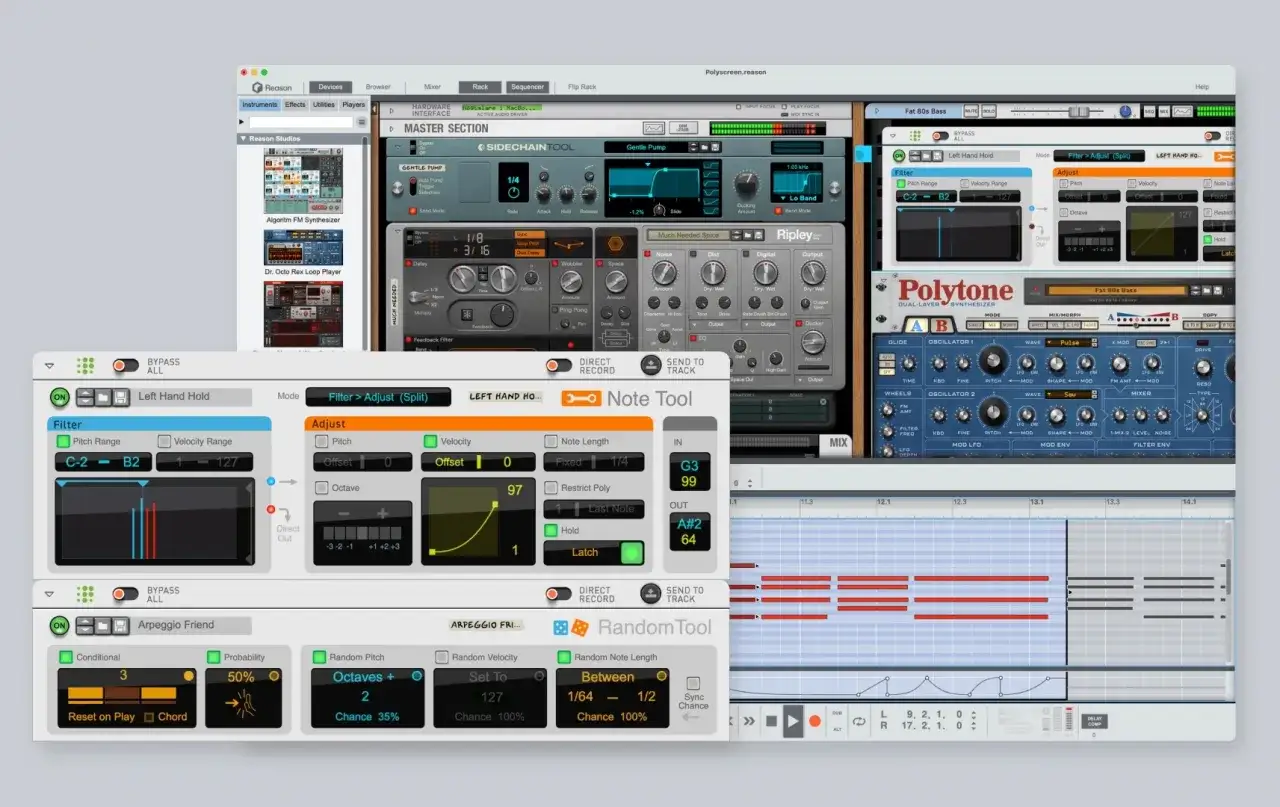The image size is (1280, 807).
Task: Collapse the Reason Studios section in the browser
Action: pos(243,139)
